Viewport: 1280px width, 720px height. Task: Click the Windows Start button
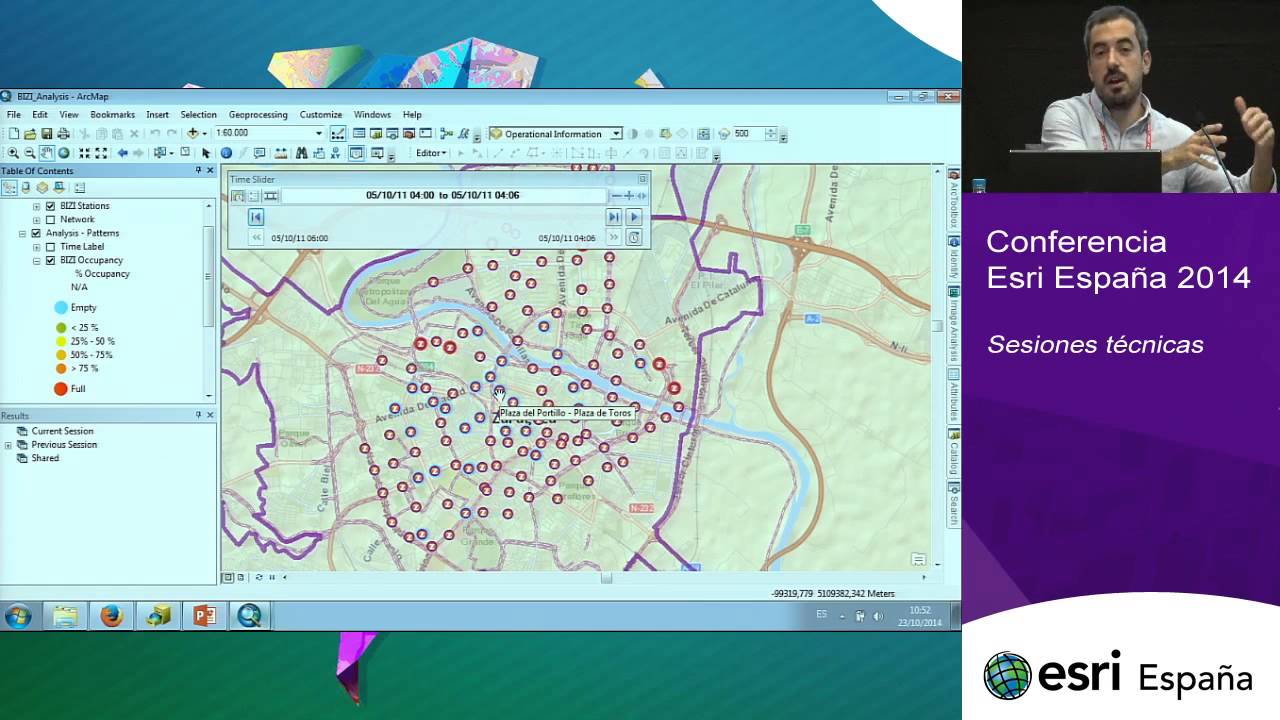(x=18, y=616)
